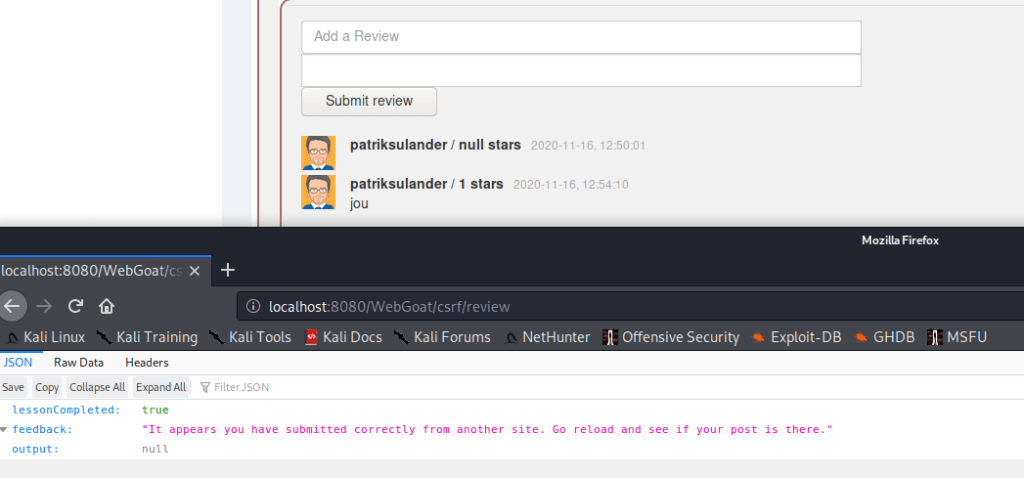Reload the current page
Image resolution: width=1024 pixels, height=478 pixels.
(75, 306)
